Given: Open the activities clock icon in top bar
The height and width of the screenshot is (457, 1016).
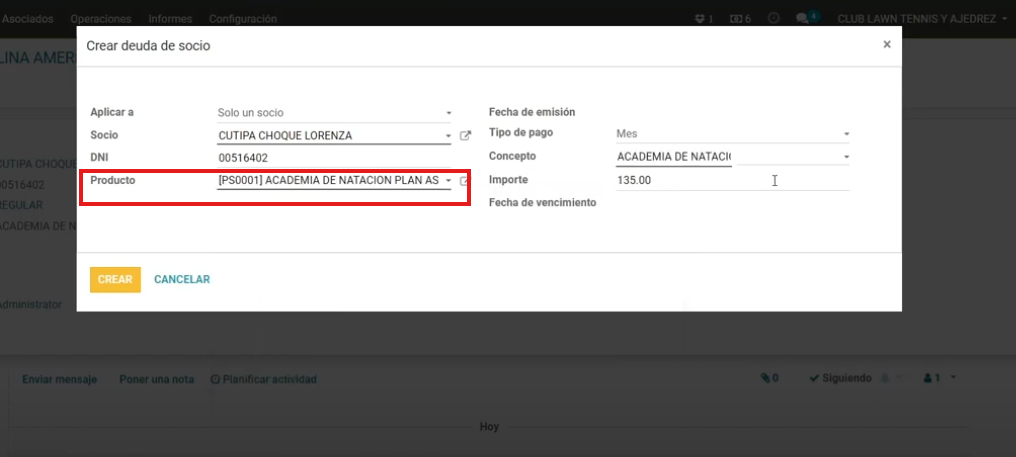Looking at the screenshot, I should [773, 19].
